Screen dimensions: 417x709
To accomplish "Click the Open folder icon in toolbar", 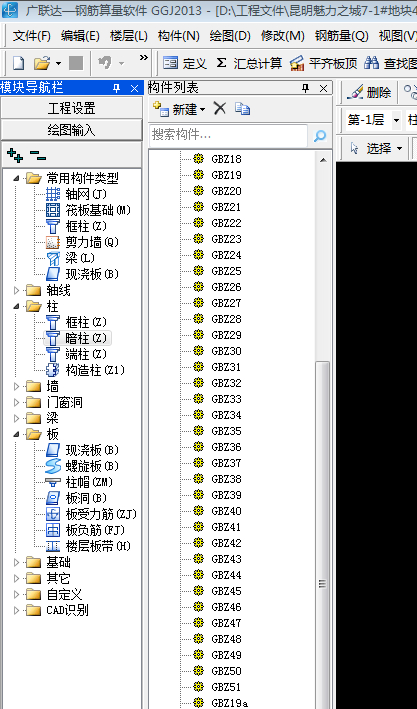I will (41, 63).
